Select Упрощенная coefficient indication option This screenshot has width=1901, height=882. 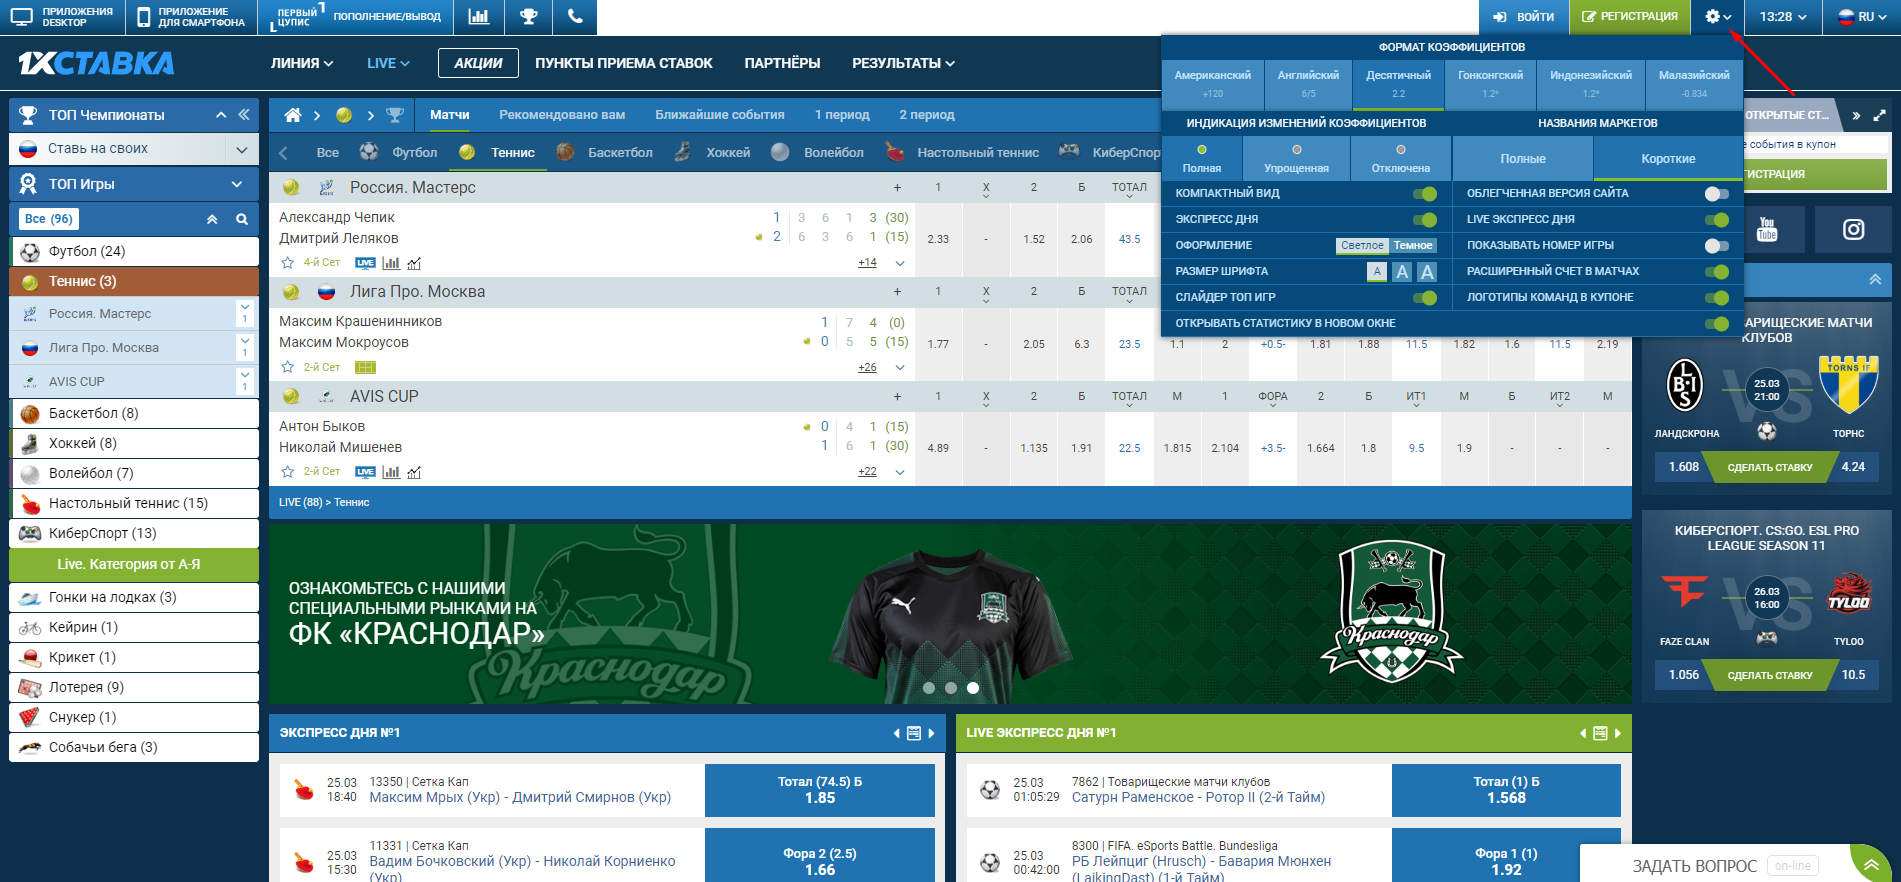tap(1296, 159)
